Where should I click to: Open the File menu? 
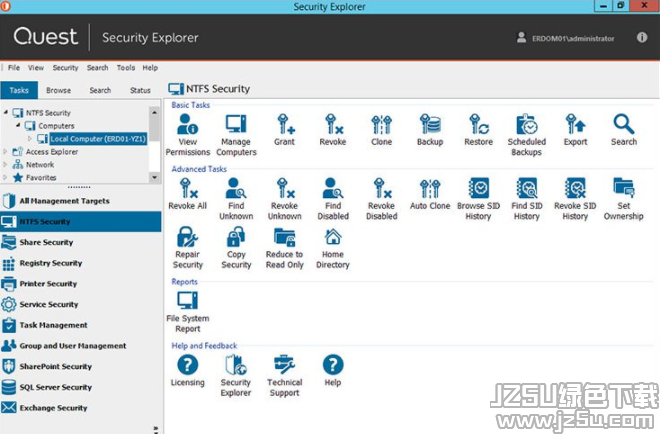pos(14,68)
